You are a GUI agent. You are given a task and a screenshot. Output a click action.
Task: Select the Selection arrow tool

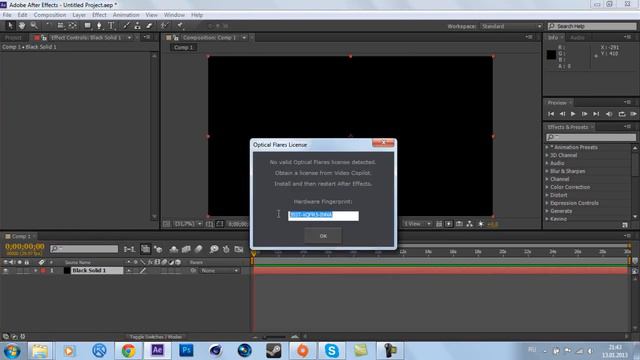point(10,26)
